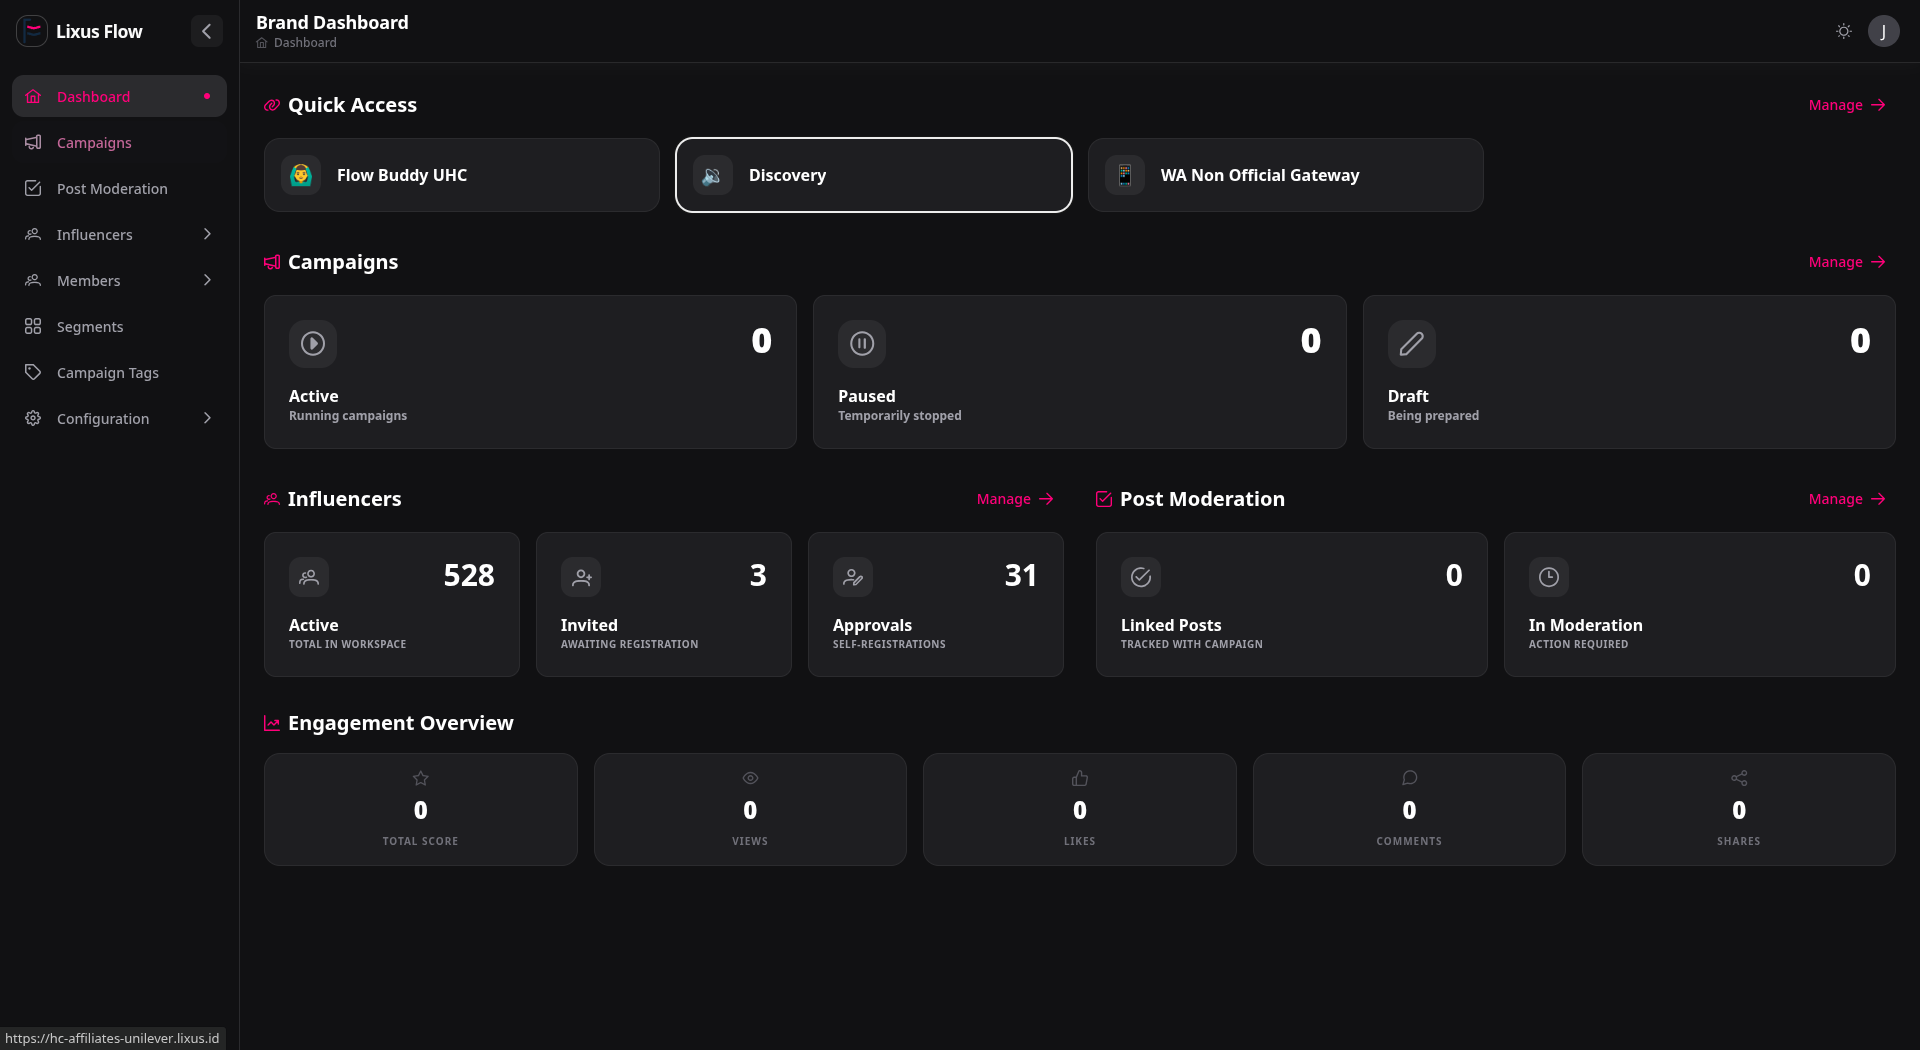This screenshot has width=1920, height=1050.
Task: Expand the Members sidebar submenu chevron
Action: point(207,280)
